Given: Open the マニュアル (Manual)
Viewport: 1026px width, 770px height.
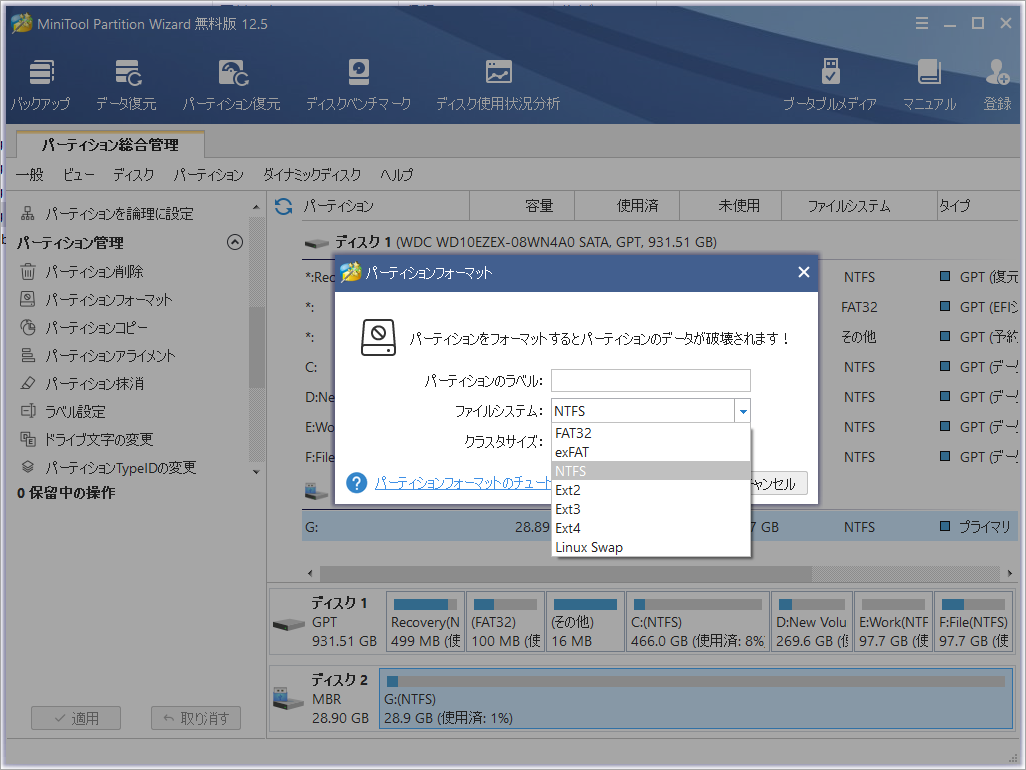Looking at the screenshot, I should tap(929, 80).
